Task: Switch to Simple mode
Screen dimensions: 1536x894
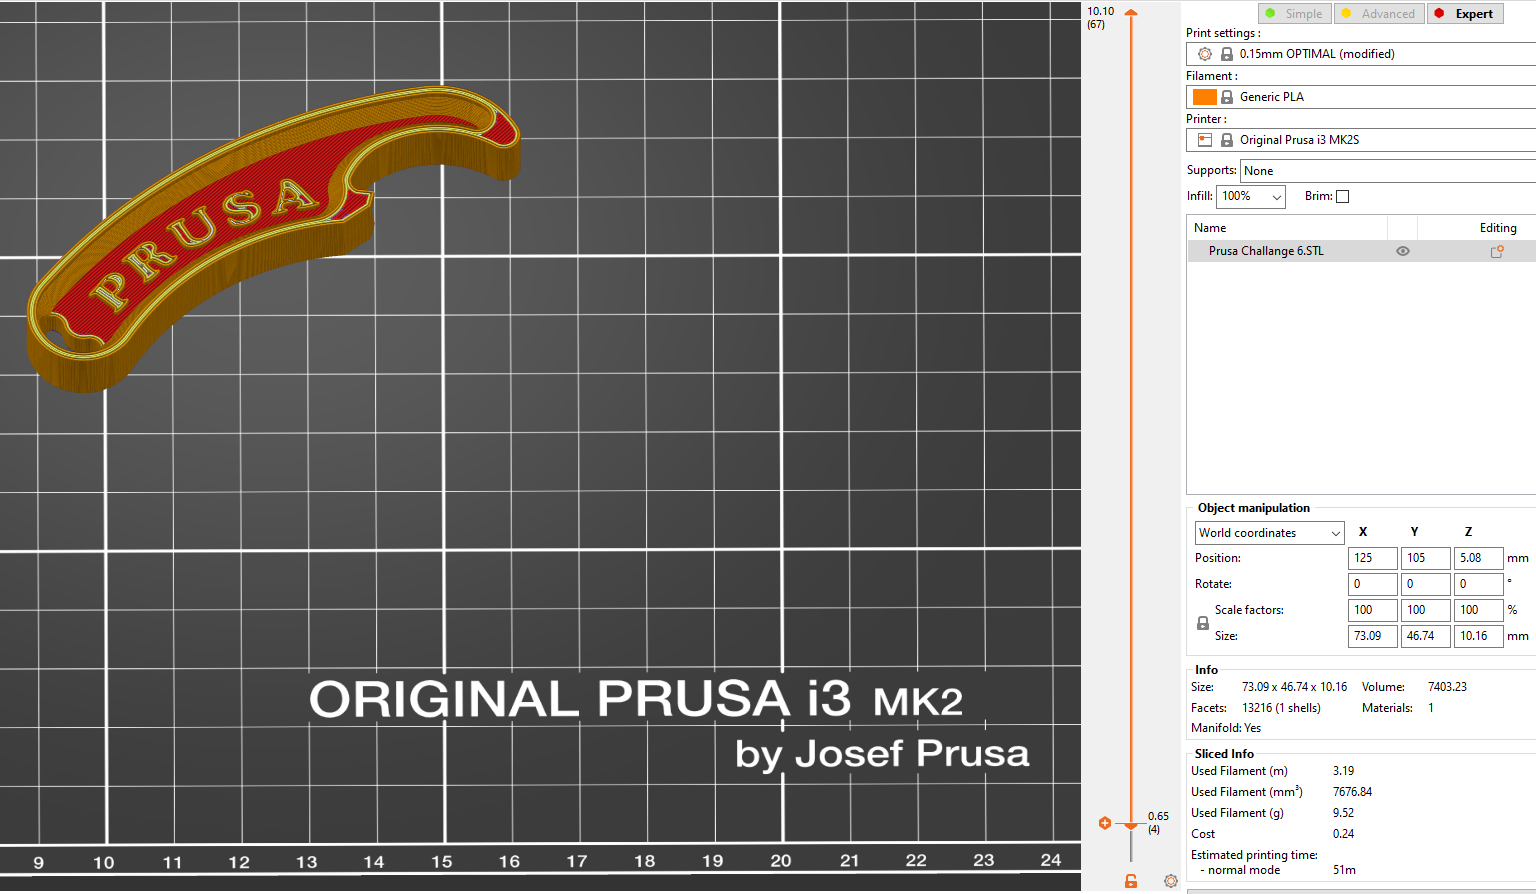Action: point(1294,14)
